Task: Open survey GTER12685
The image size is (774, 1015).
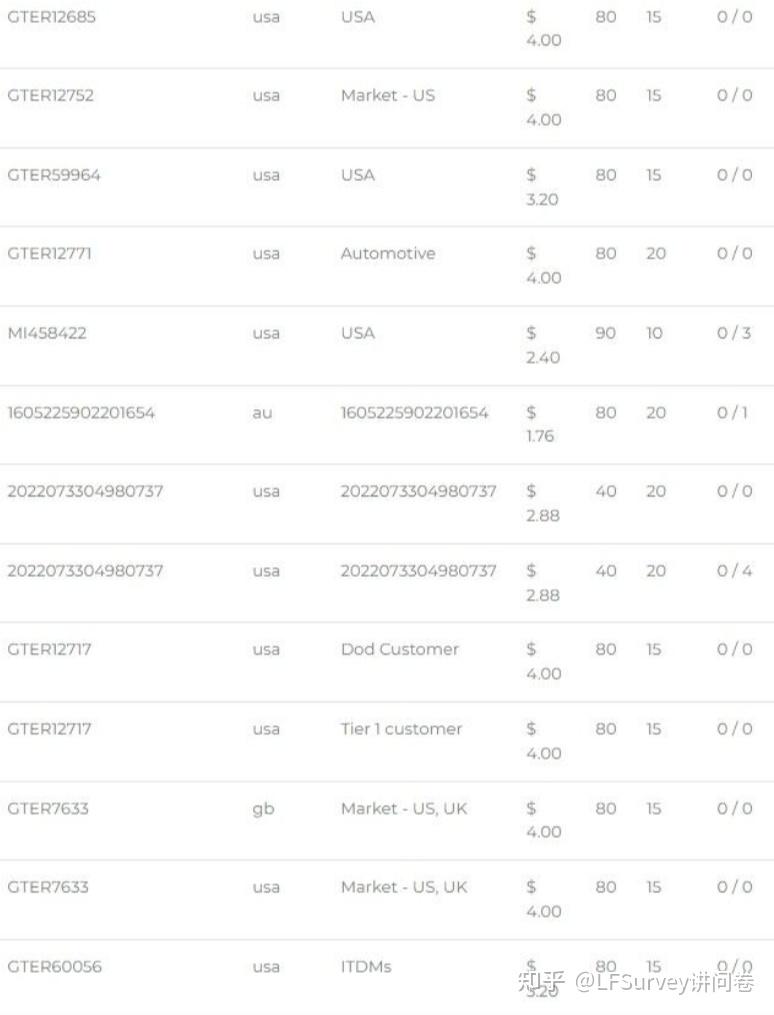Action: tap(51, 17)
